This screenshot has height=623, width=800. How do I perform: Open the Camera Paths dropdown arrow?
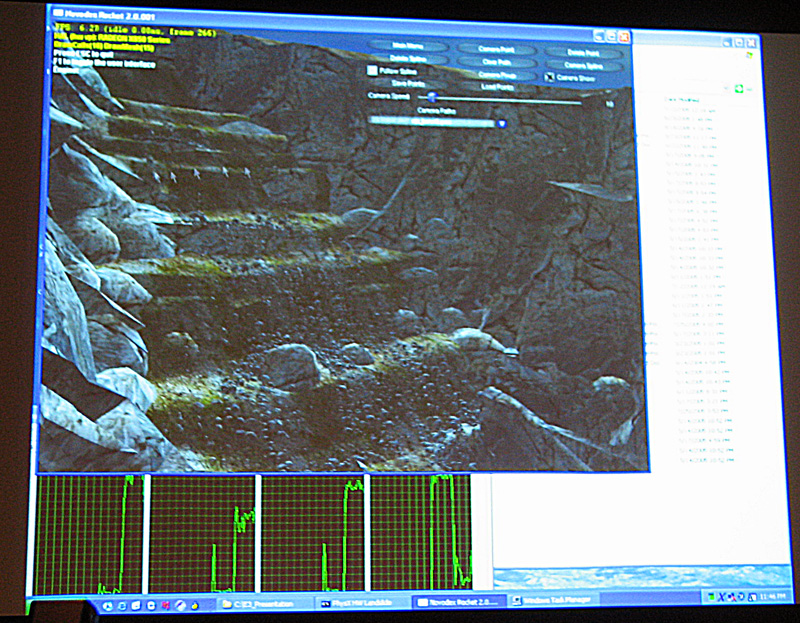tap(502, 124)
